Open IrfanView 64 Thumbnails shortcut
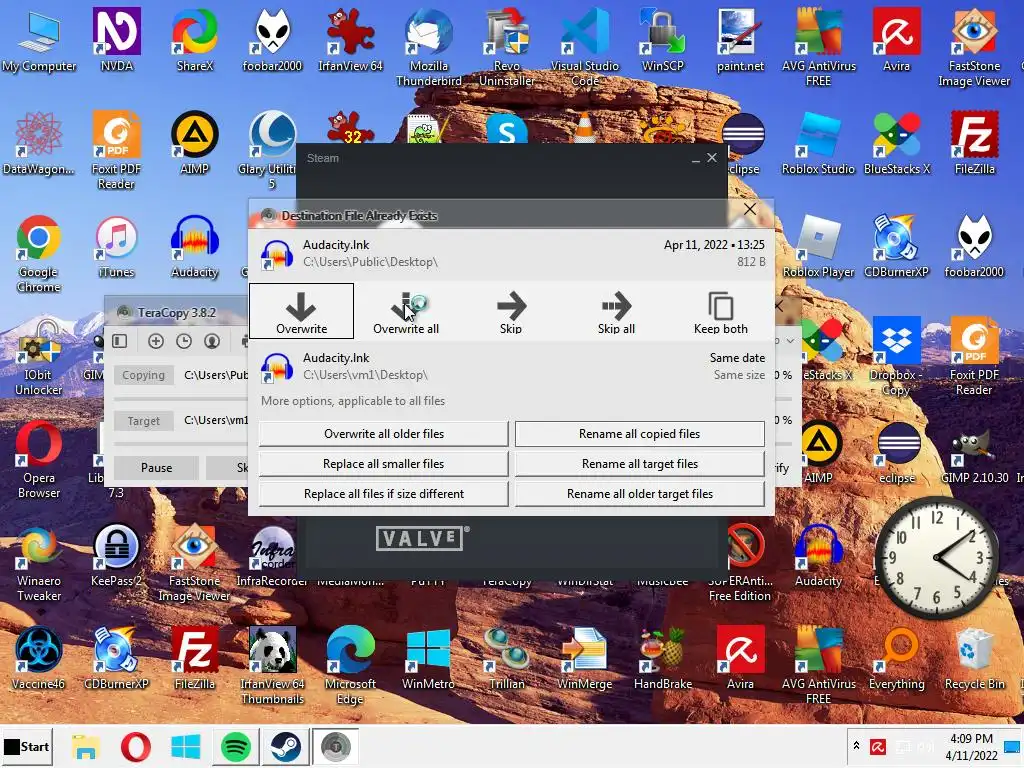The width and height of the screenshot is (1024, 768). click(272, 666)
